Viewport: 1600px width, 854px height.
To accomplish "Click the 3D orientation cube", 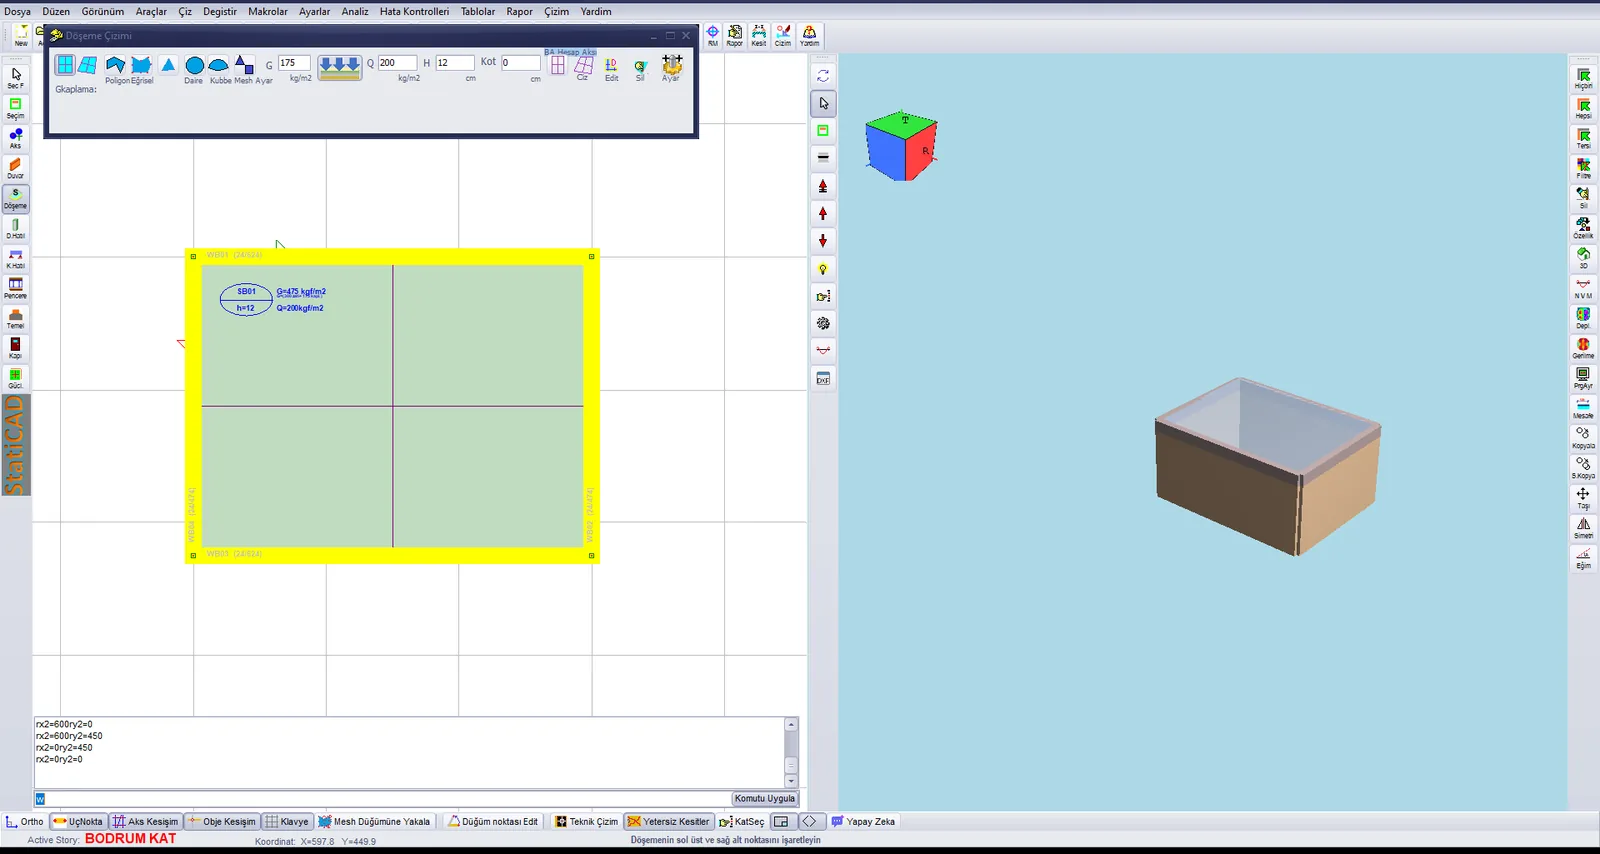I will pyautogui.click(x=901, y=146).
